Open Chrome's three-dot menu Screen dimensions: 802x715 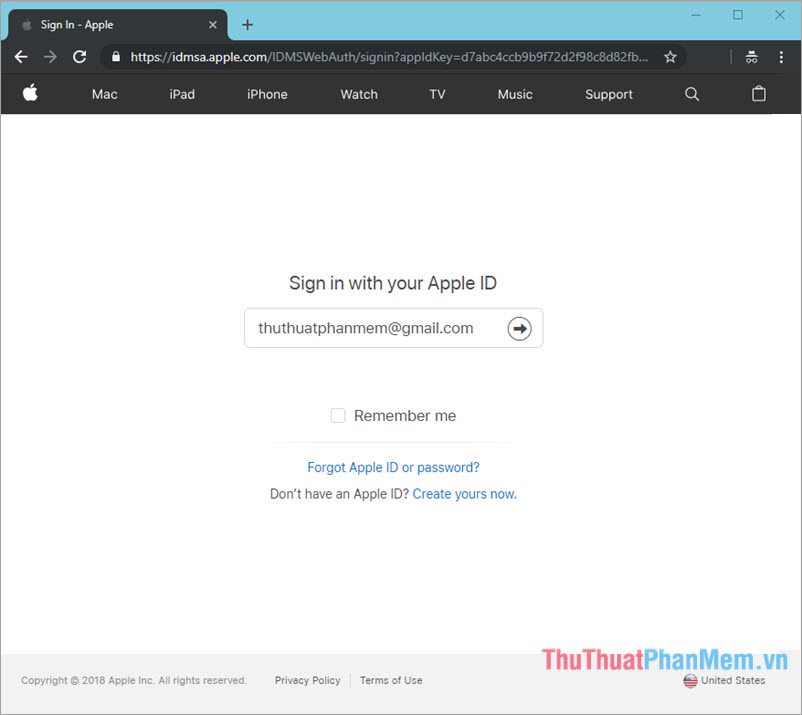click(x=781, y=57)
